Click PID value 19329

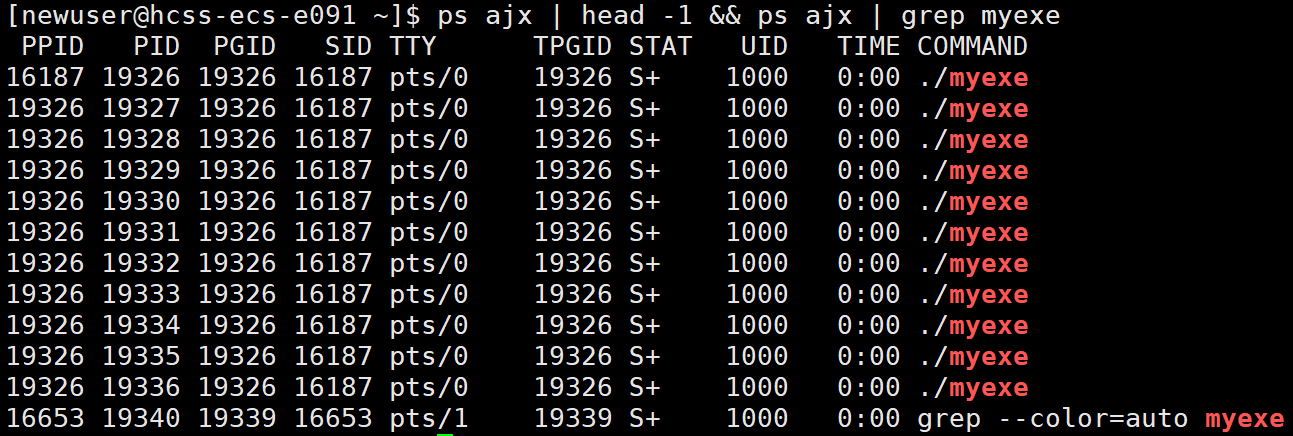tap(141, 170)
